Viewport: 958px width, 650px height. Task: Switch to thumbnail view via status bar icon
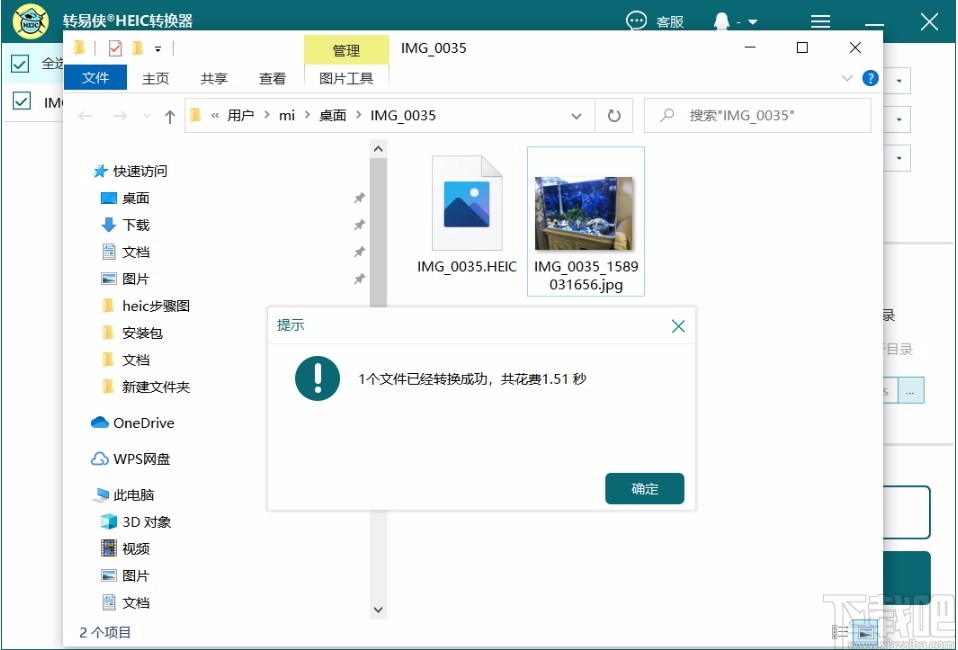(x=864, y=631)
